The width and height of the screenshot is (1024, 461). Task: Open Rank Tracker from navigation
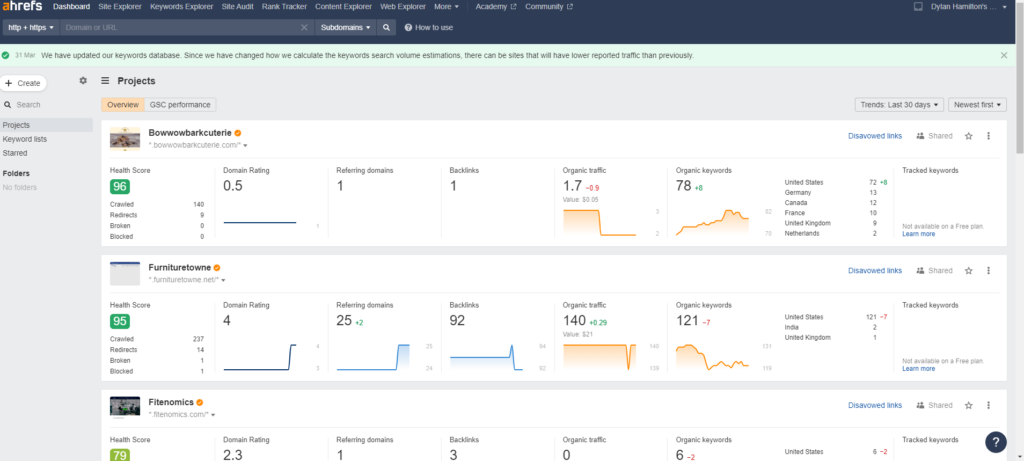285,7
